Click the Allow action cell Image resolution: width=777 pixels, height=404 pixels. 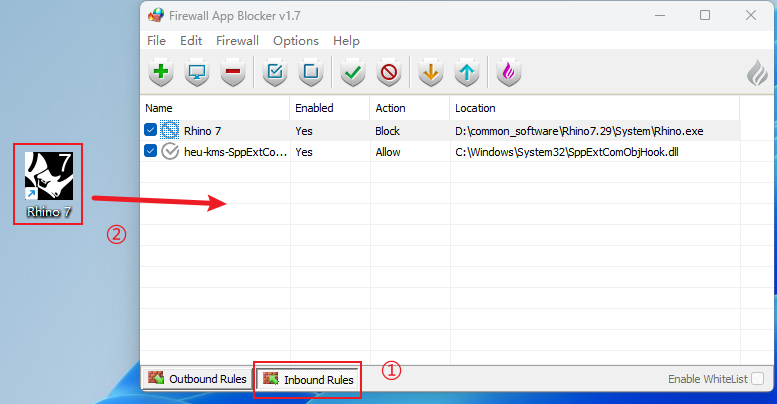(x=388, y=152)
